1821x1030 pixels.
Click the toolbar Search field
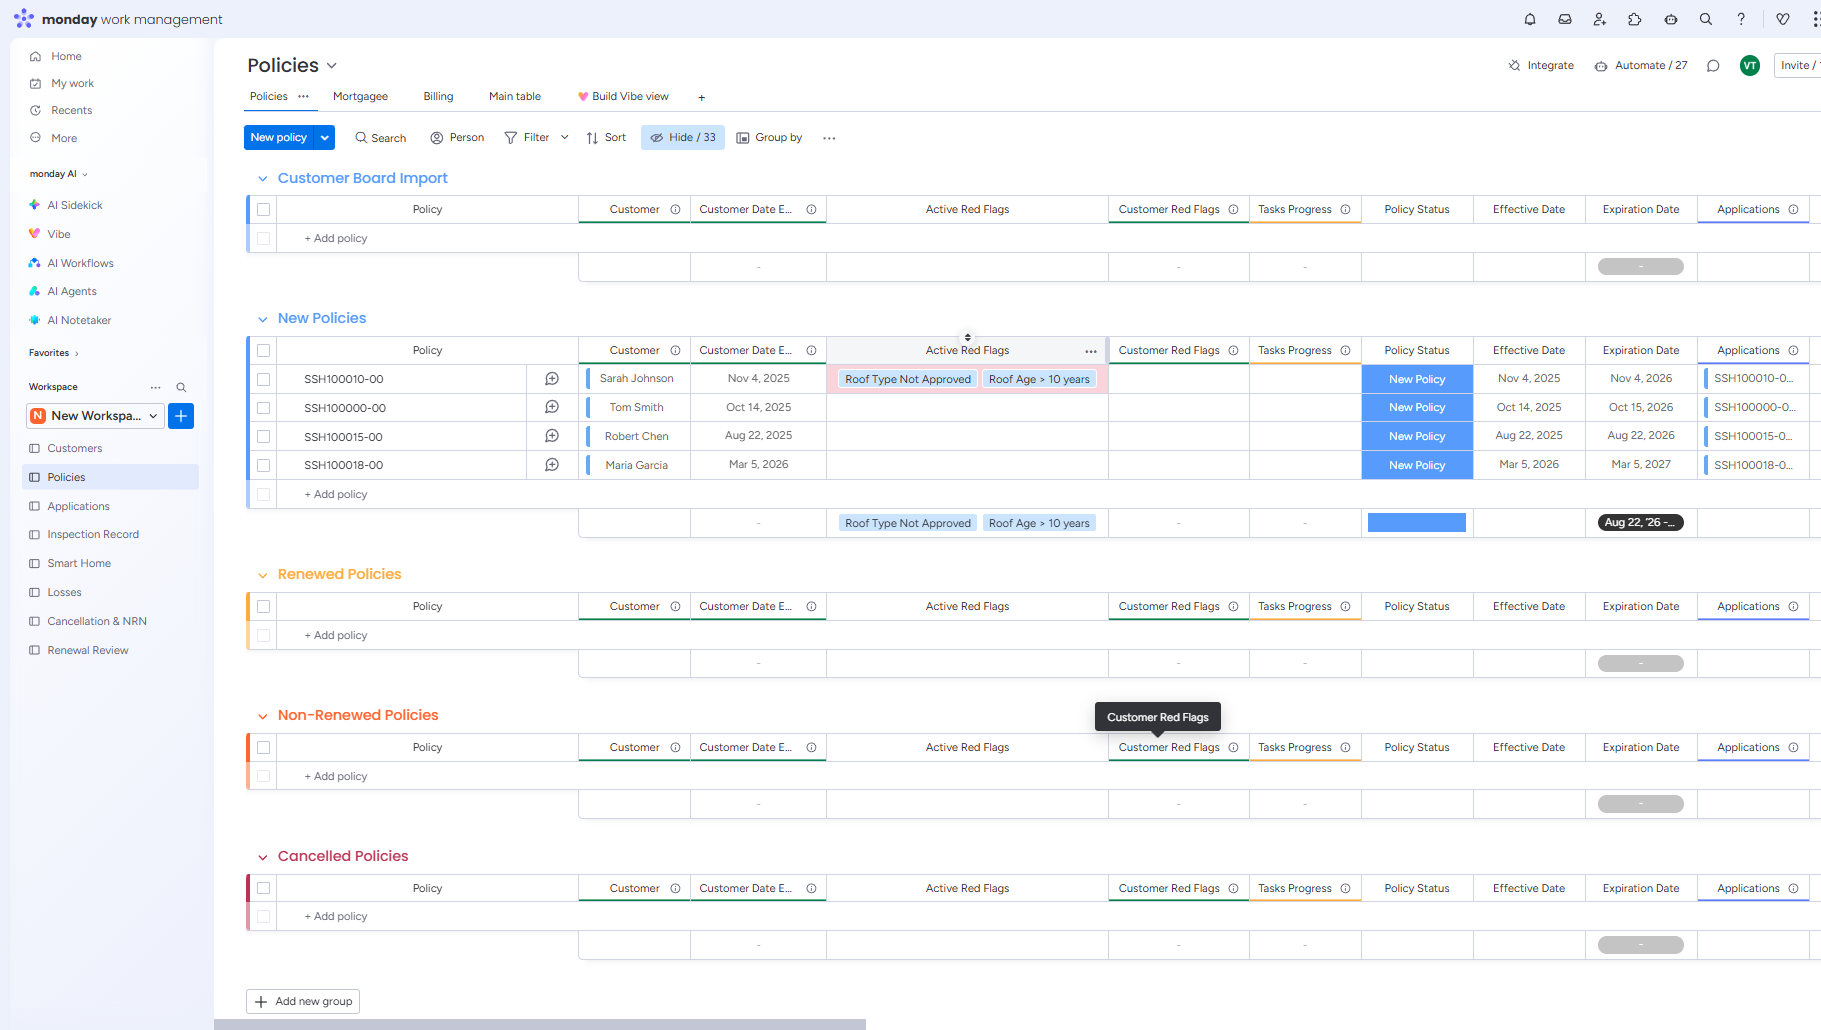380,138
